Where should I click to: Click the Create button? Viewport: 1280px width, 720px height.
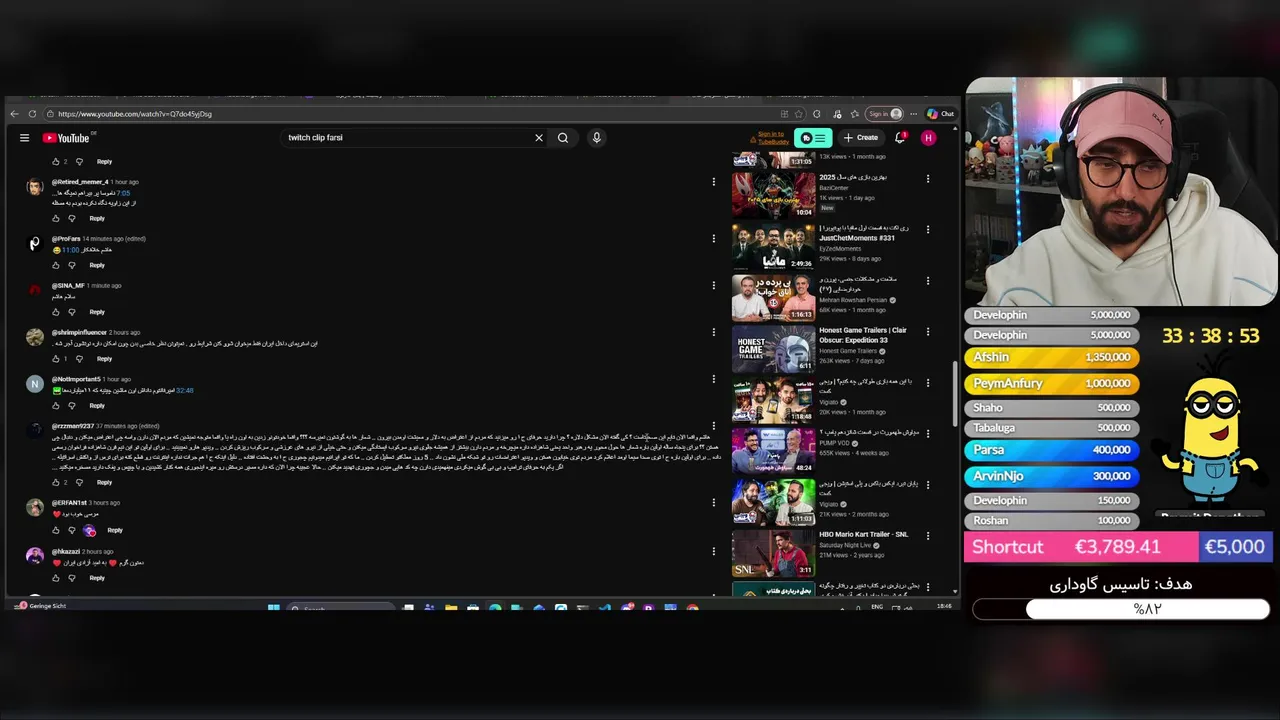(861, 138)
